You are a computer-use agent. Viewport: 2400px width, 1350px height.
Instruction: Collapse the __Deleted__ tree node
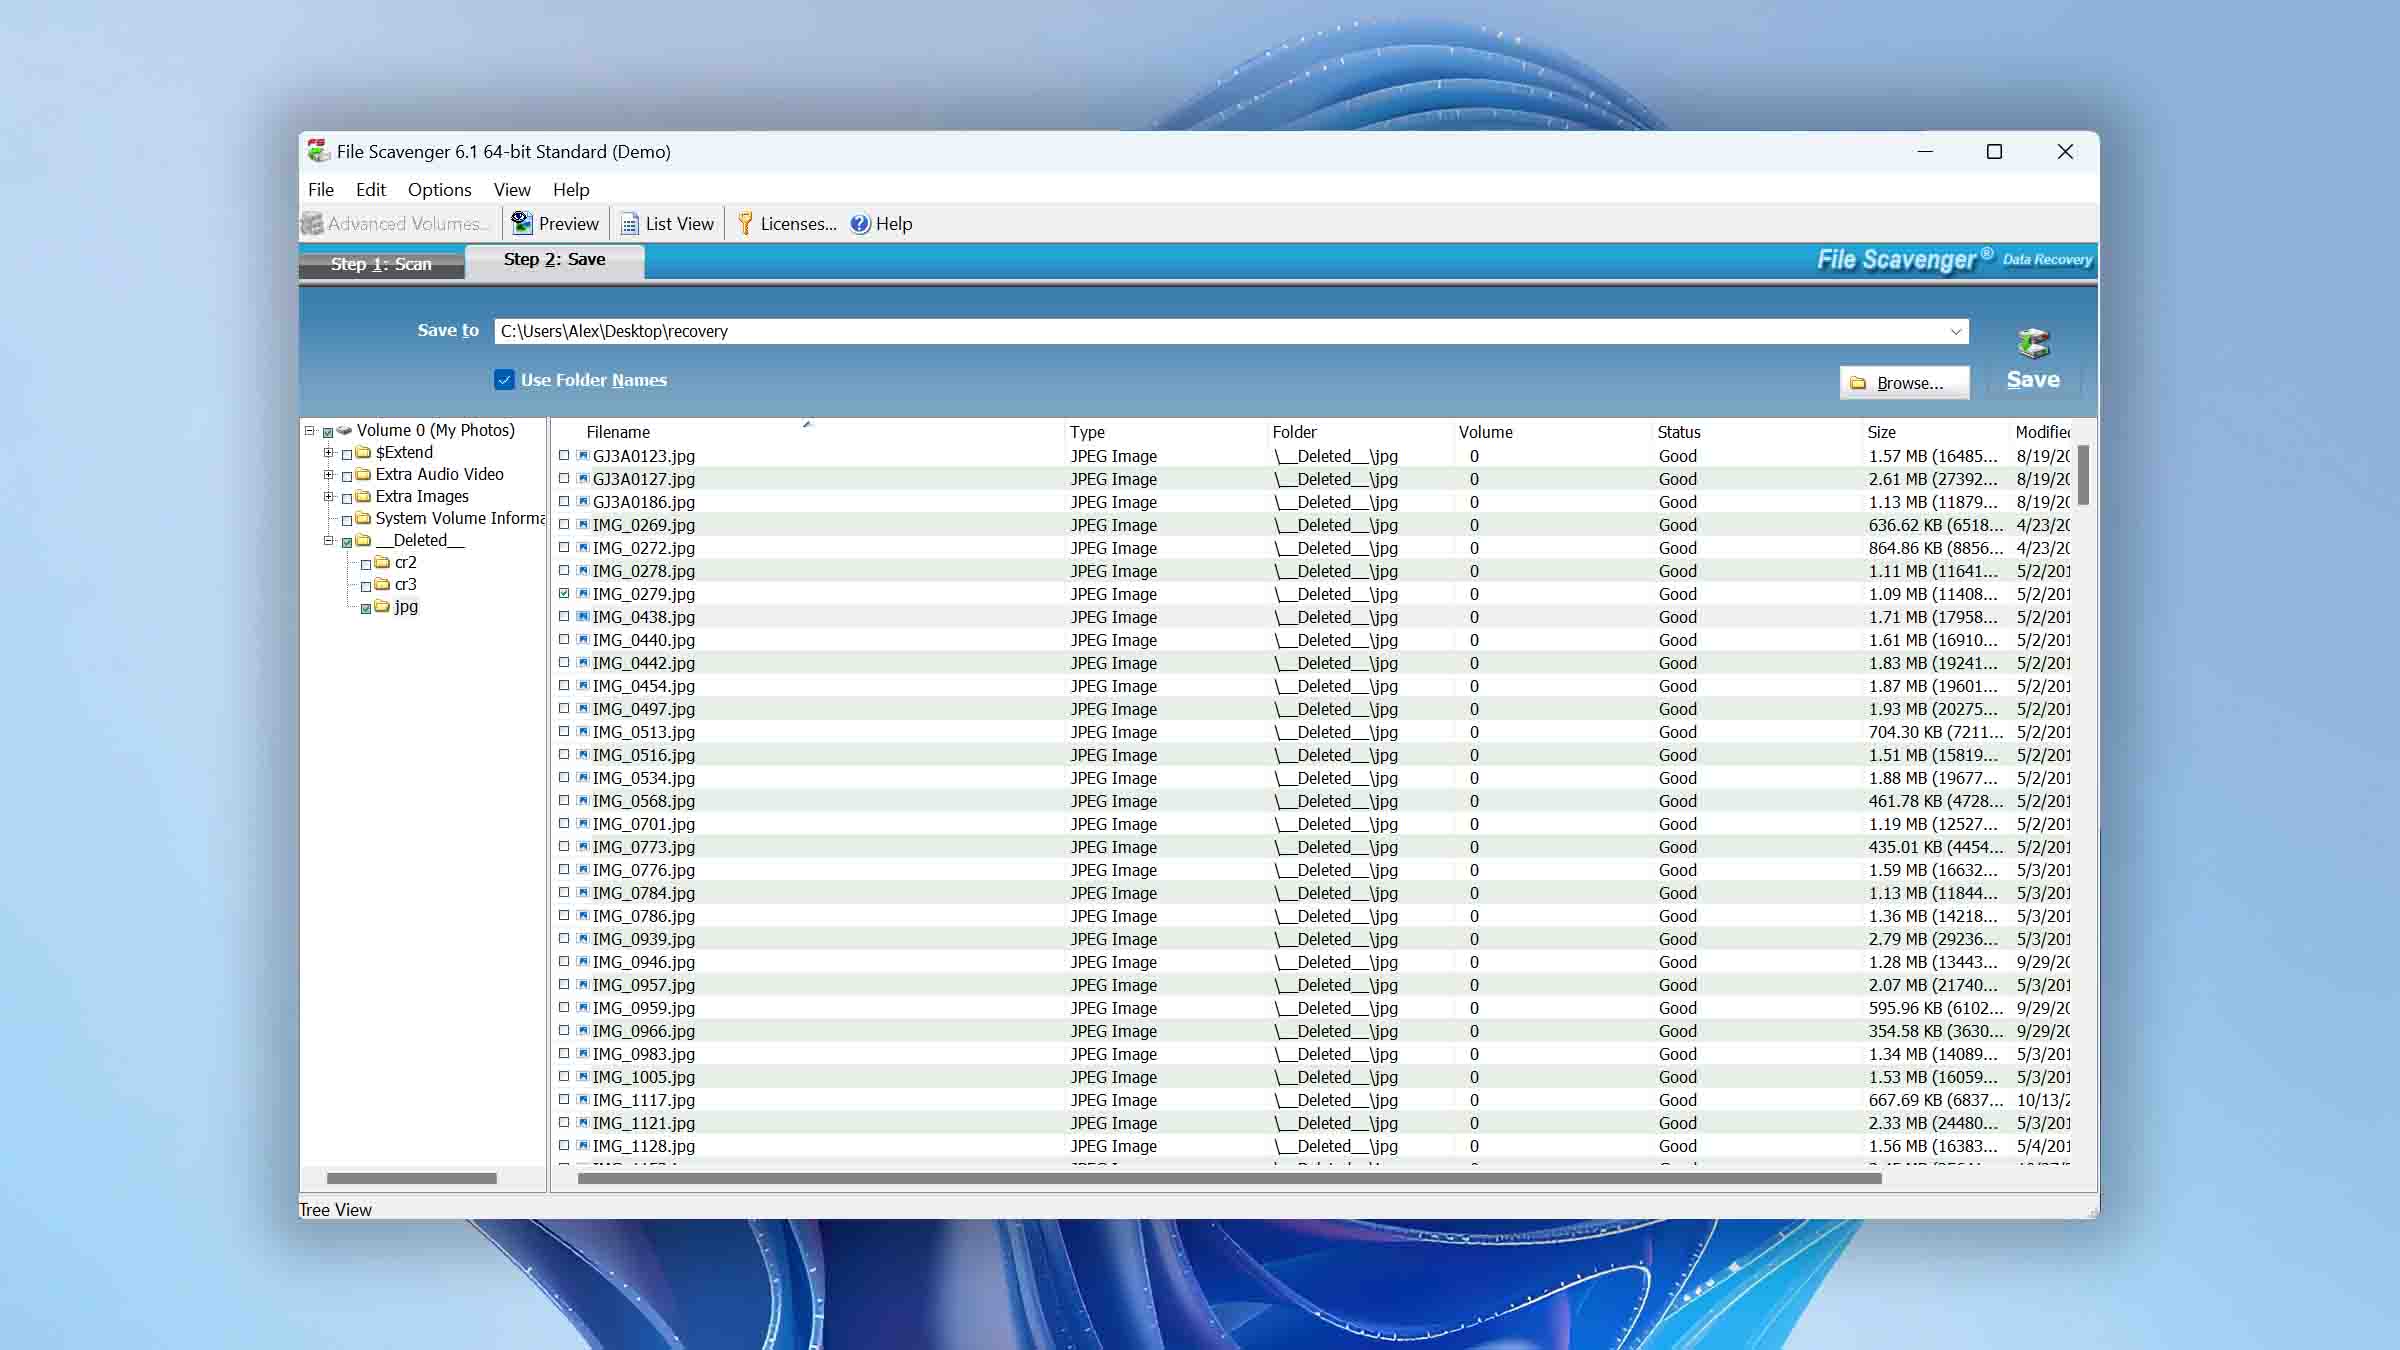point(328,541)
